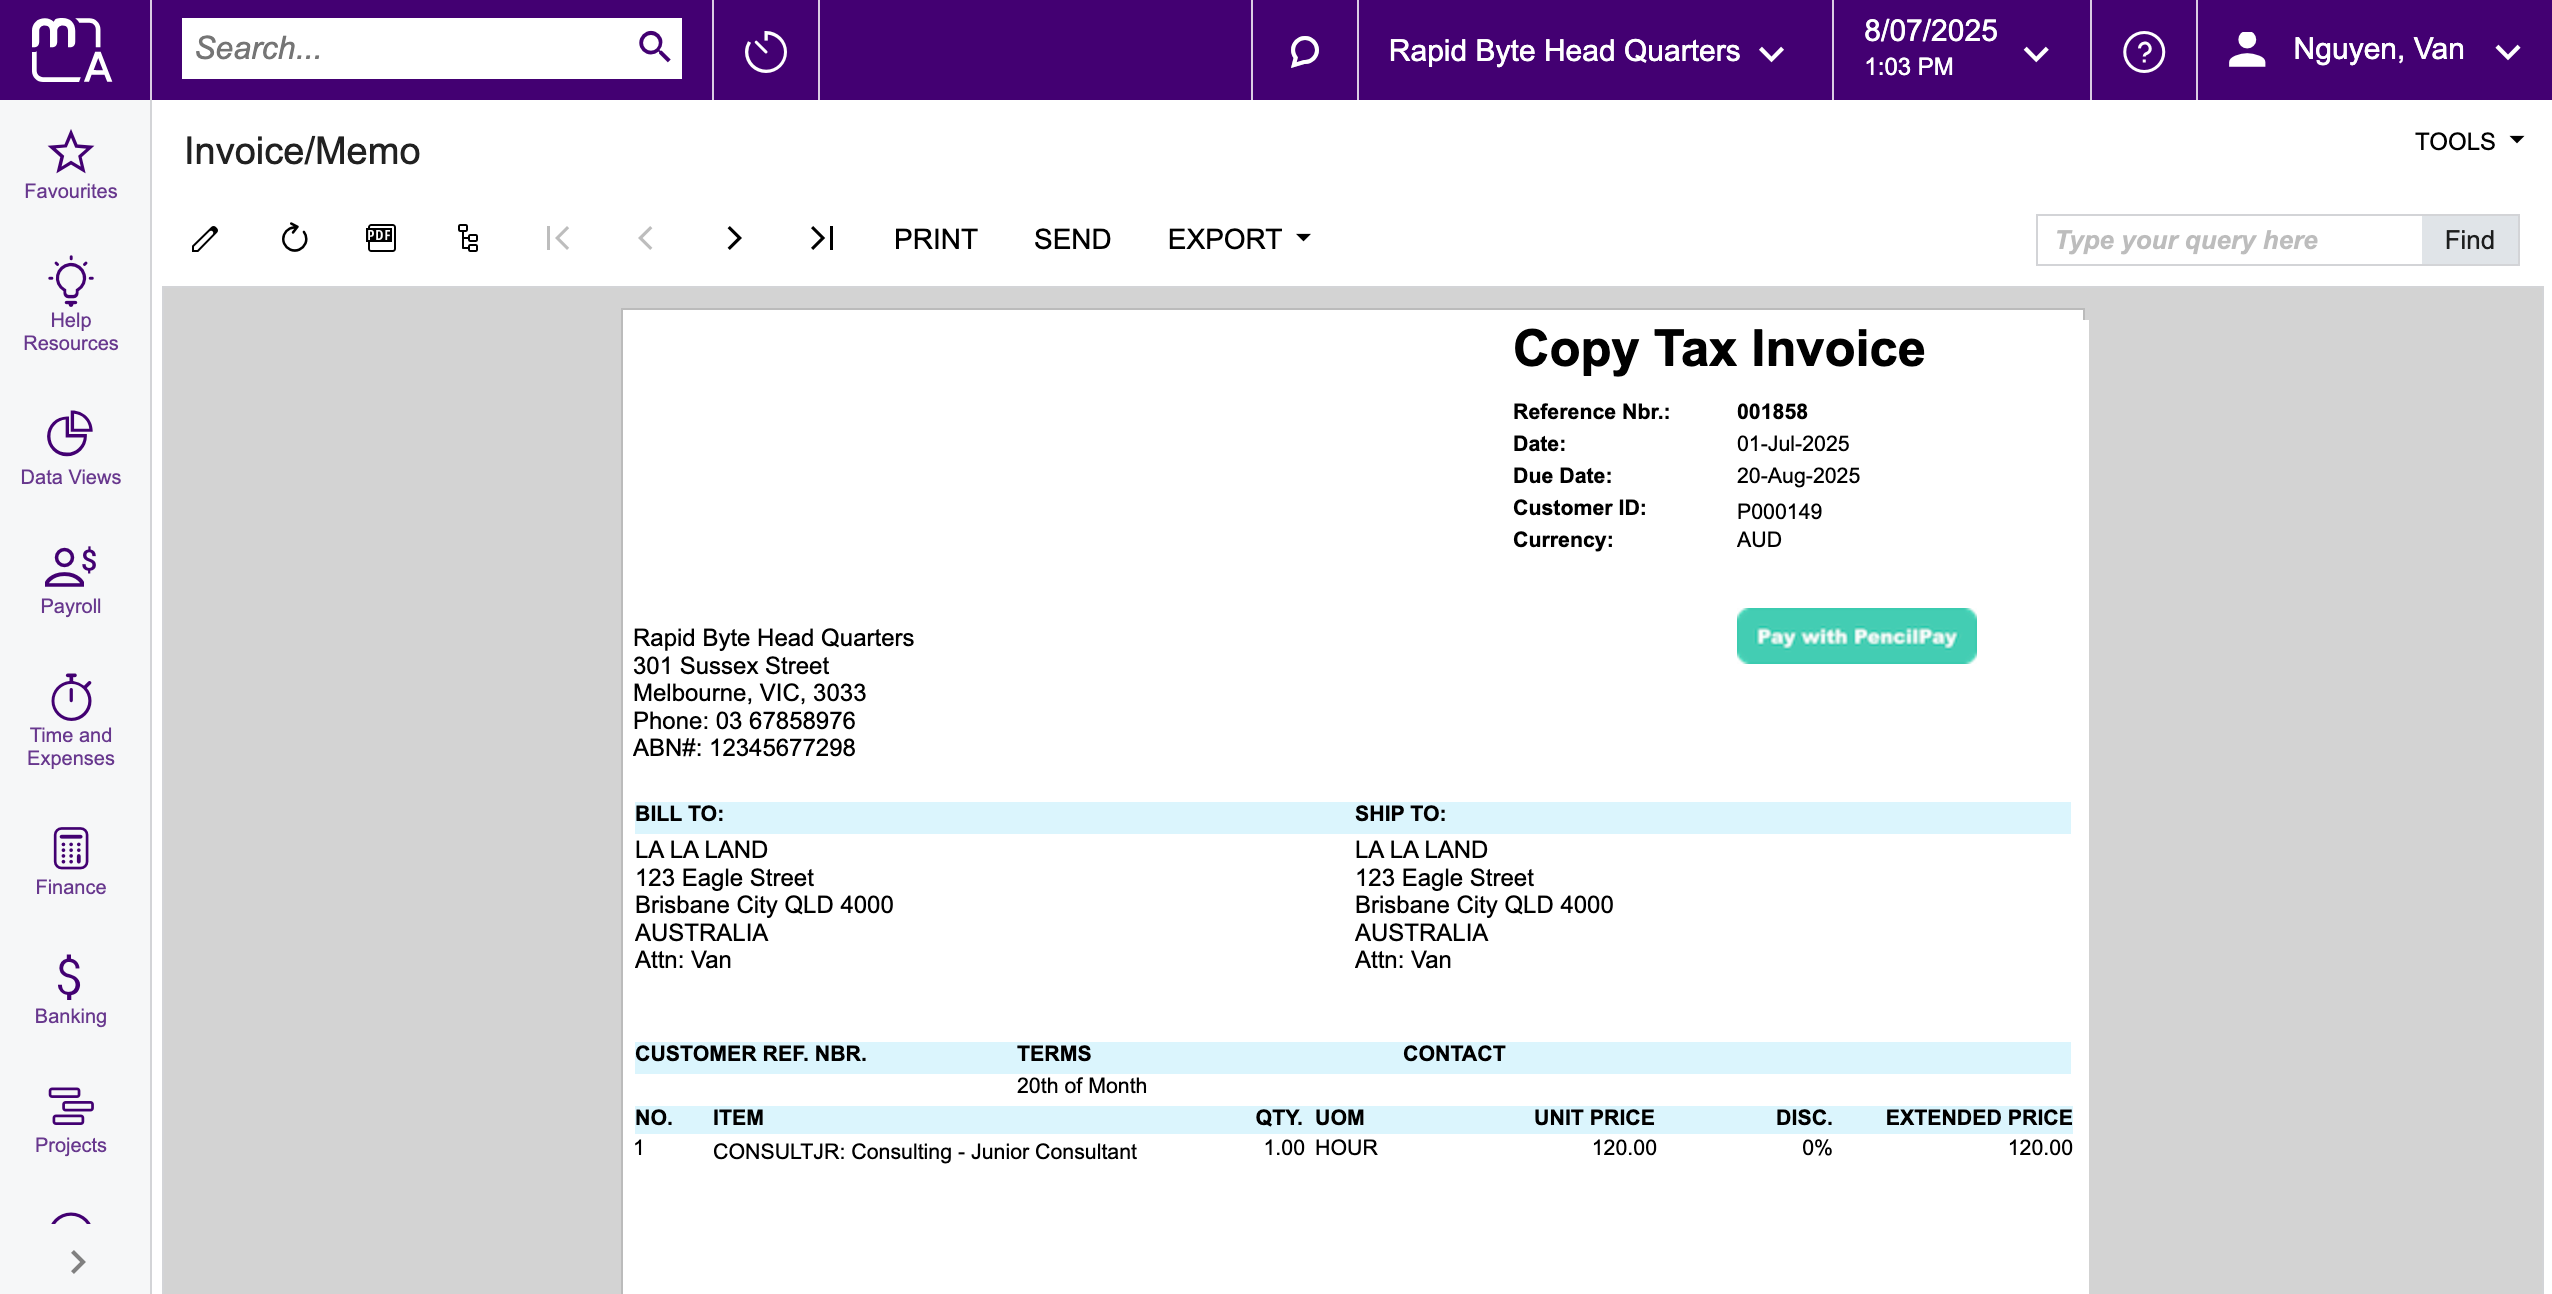Click the MYOB Advanced logo
Screen dimensions: 2552x1294
(x=71, y=50)
